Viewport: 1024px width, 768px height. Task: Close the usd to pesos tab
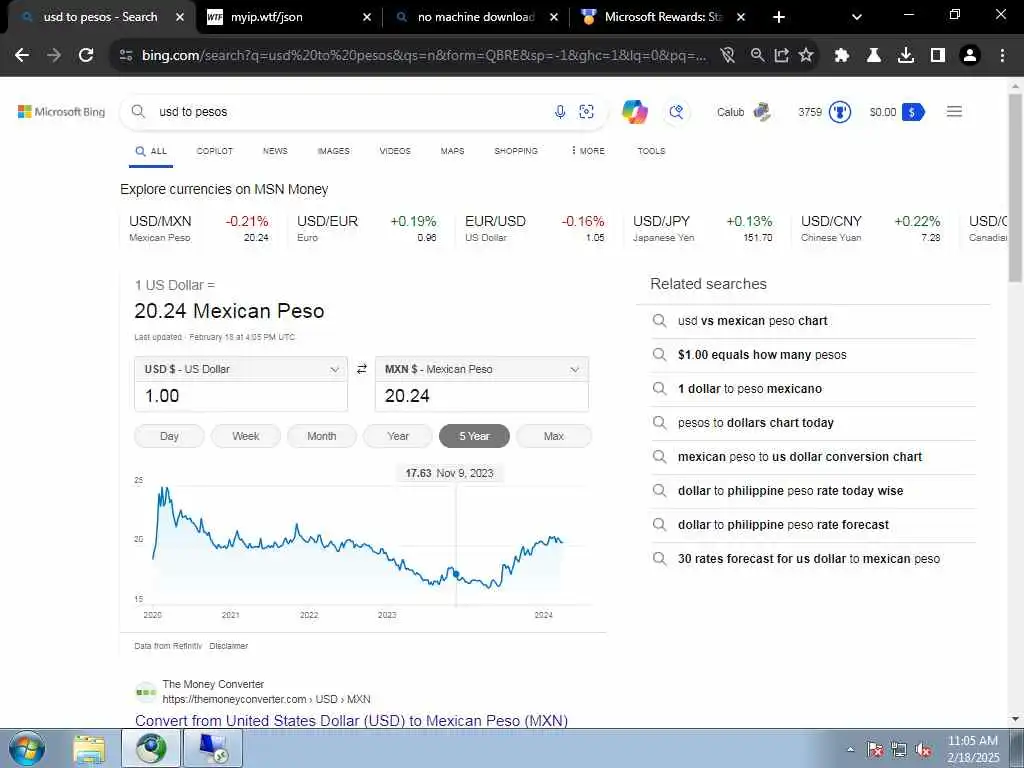(x=180, y=17)
